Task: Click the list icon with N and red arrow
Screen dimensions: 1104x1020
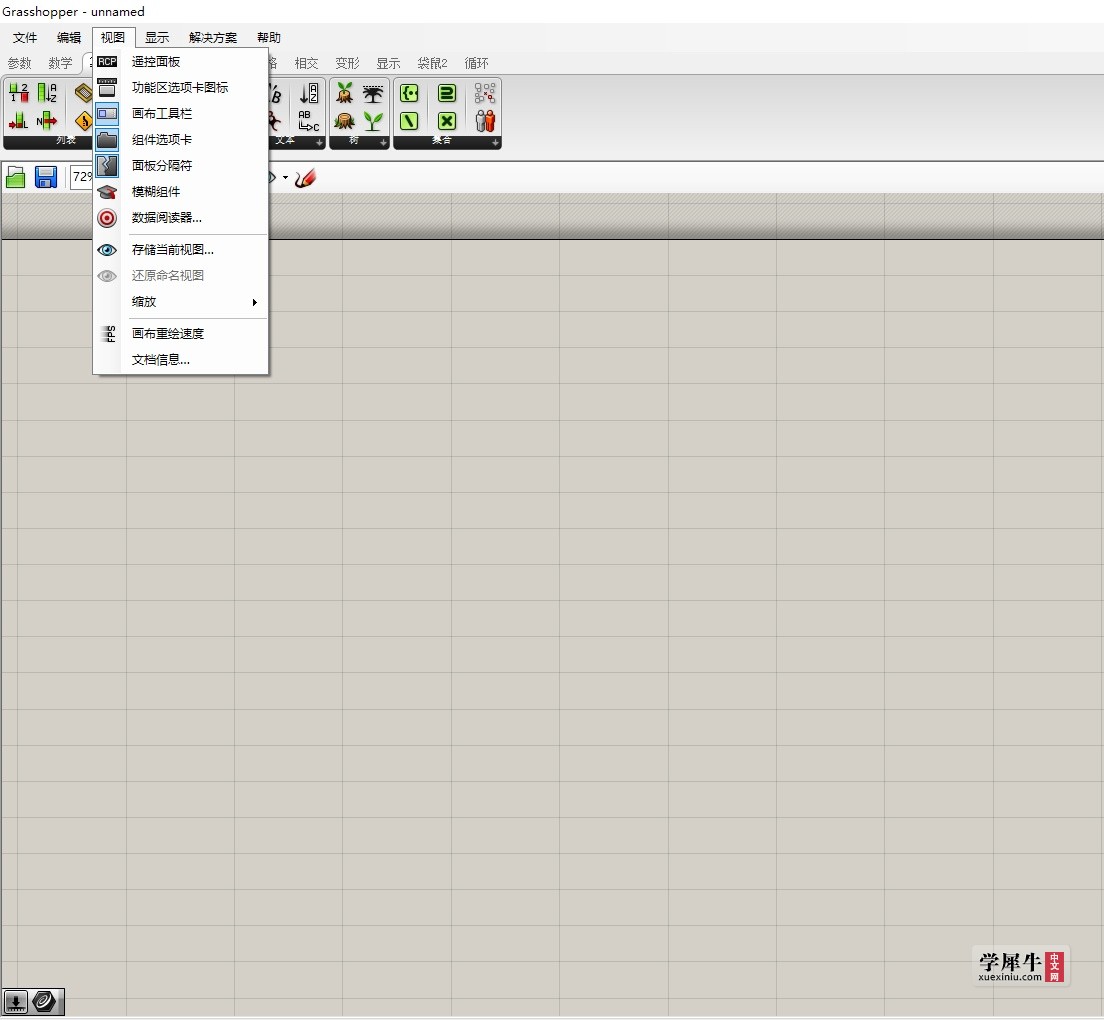Action: tap(47, 121)
